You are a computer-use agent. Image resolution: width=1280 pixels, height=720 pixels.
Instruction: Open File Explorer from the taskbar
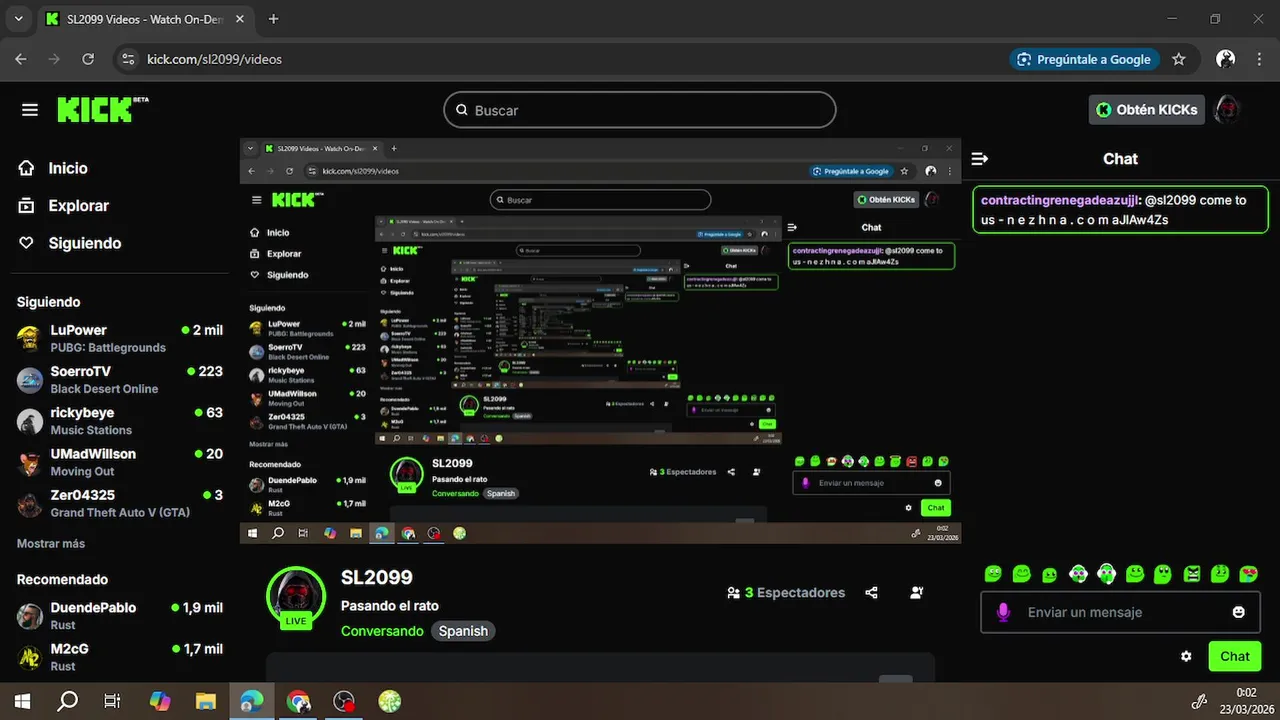coord(205,702)
